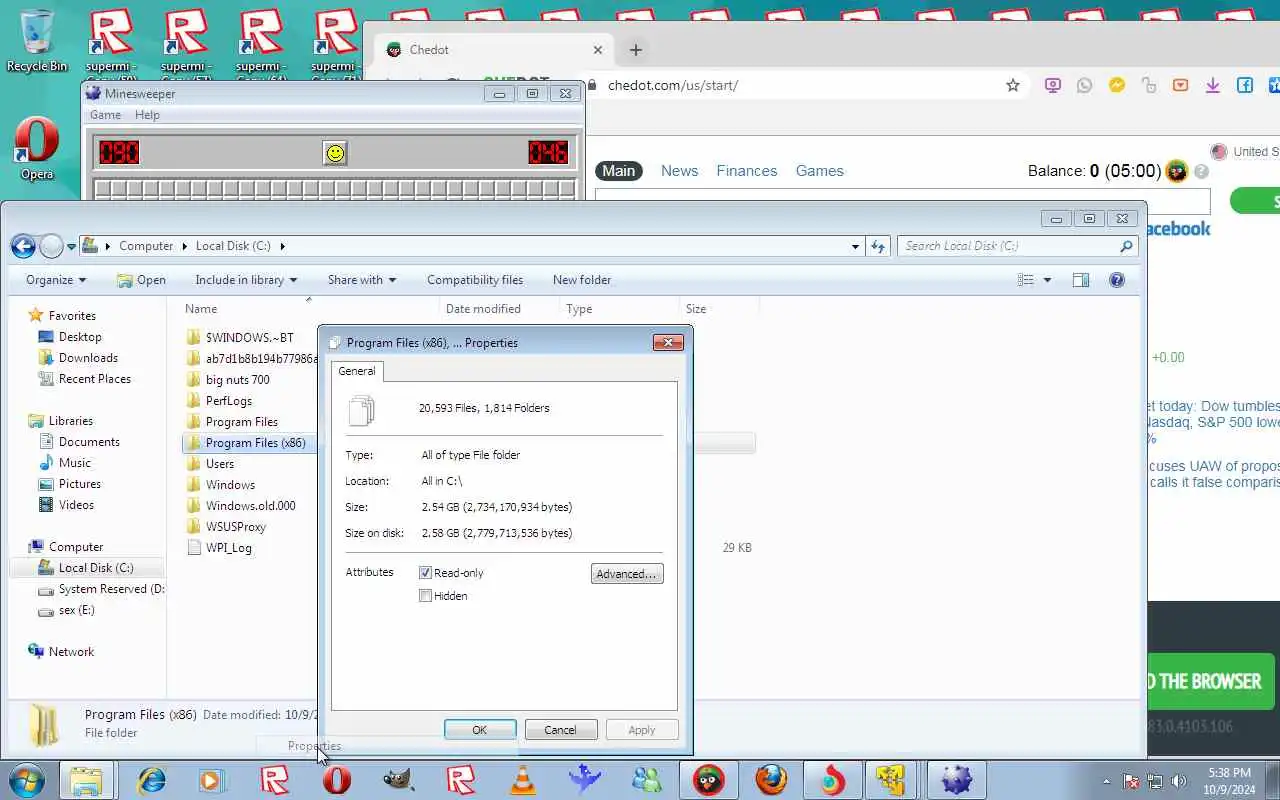Click the refresh button beside address bar
Image resolution: width=1280 pixels, height=800 pixels.
tap(878, 246)
